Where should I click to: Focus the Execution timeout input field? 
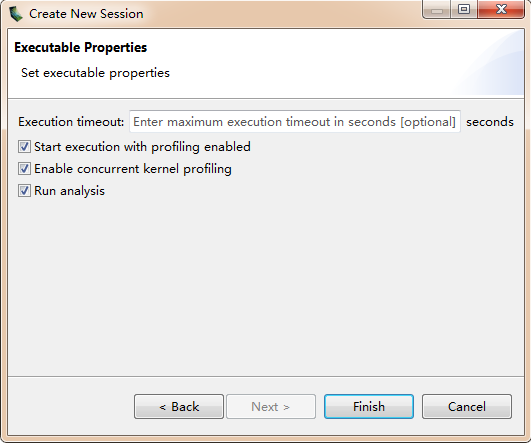295,122
